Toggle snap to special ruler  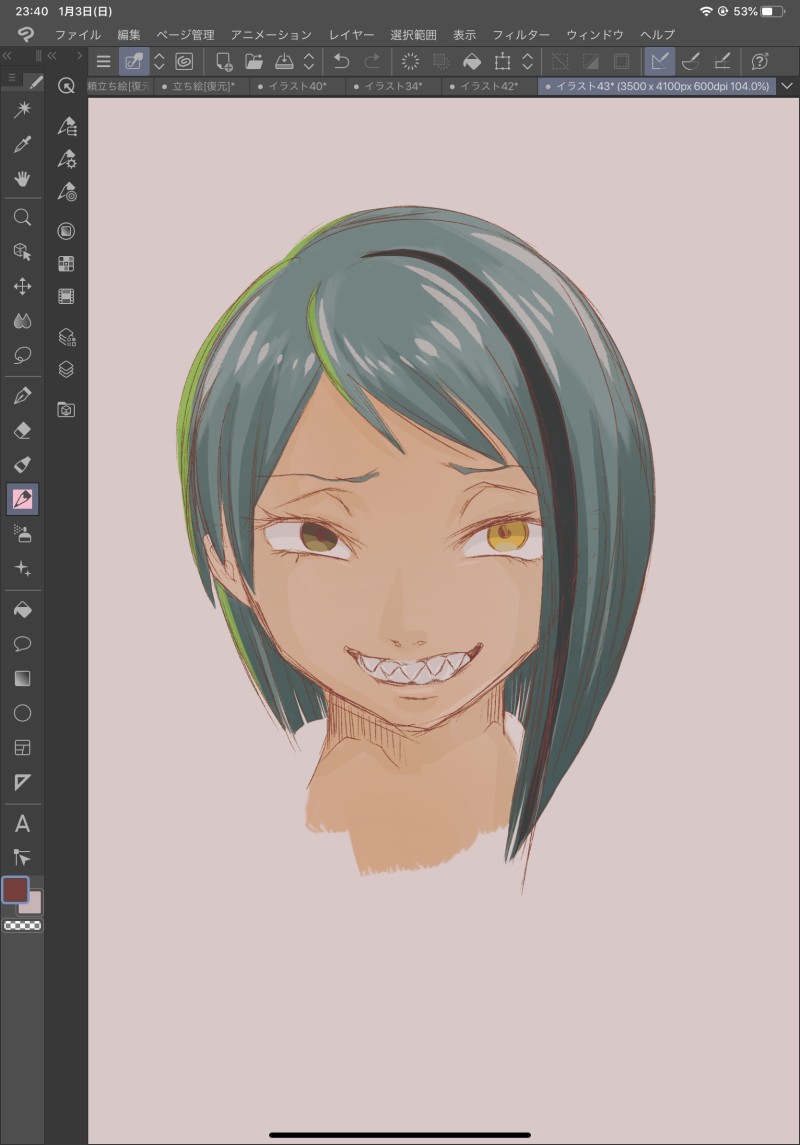[691, 61]
